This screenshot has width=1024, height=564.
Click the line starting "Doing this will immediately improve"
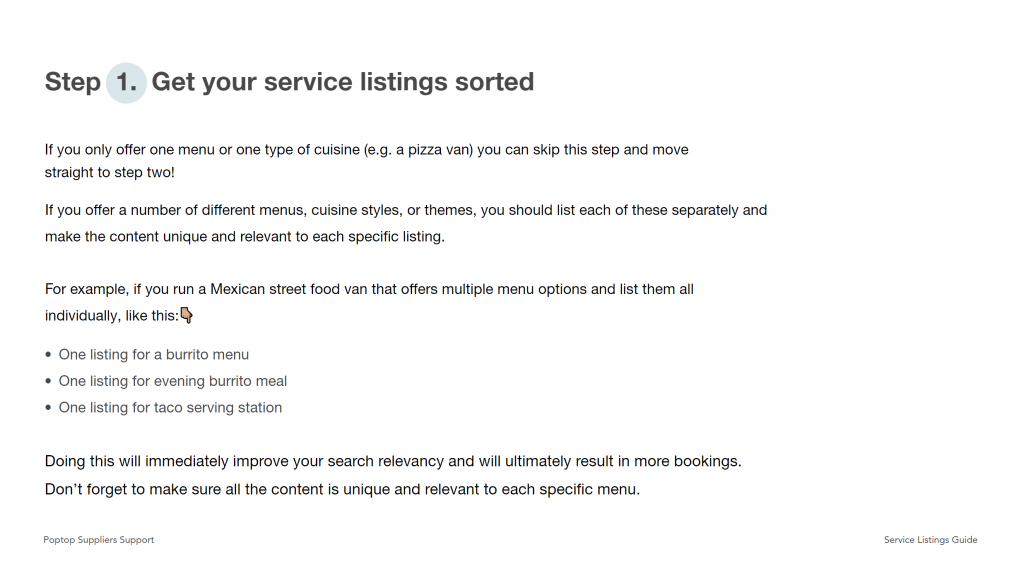pos(393,462)
